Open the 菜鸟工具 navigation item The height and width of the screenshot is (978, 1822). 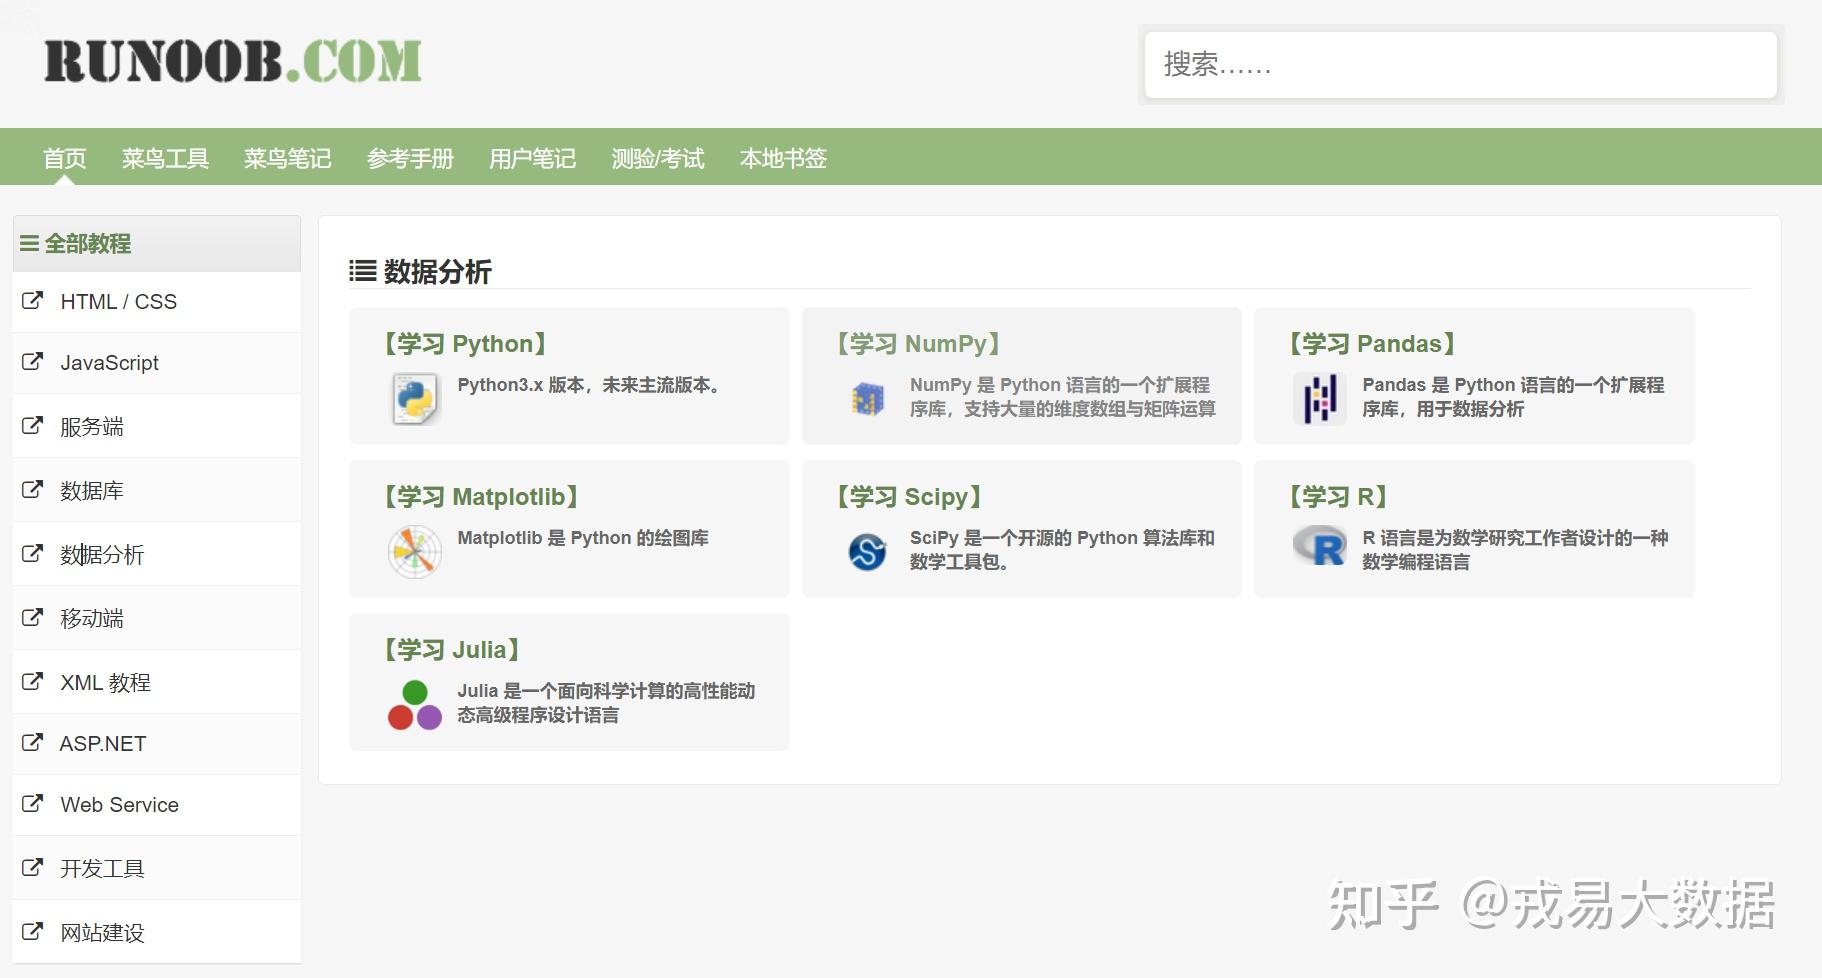(x=165, y=158)
